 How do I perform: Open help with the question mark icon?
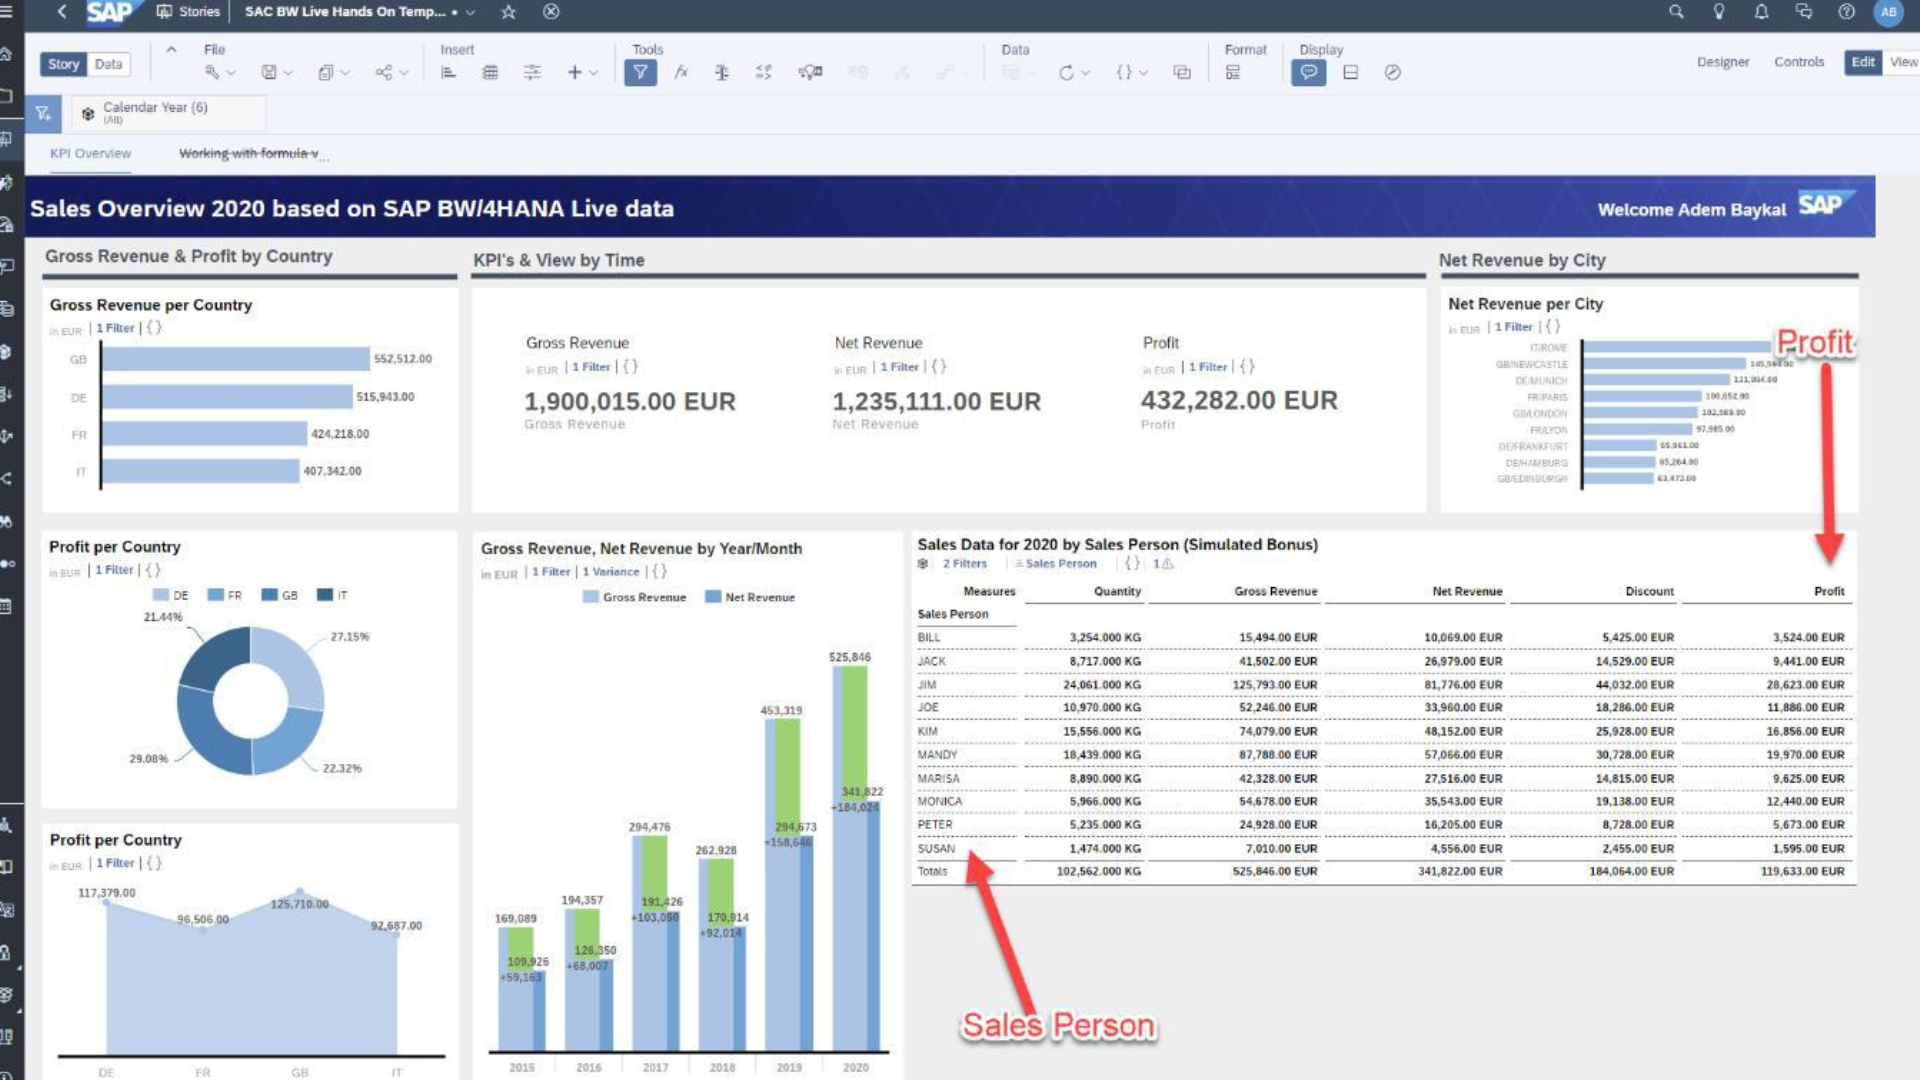coord(1846,12)
